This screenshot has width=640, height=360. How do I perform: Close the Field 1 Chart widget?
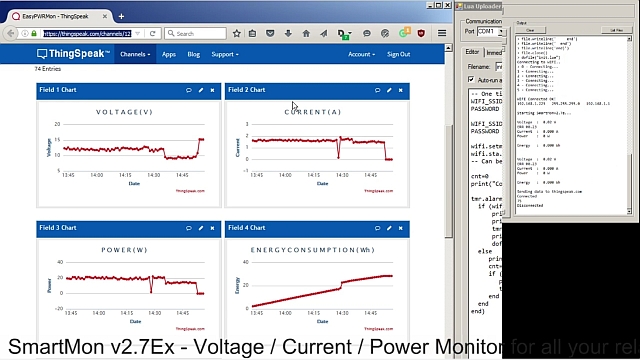click(x=212, y=90)
